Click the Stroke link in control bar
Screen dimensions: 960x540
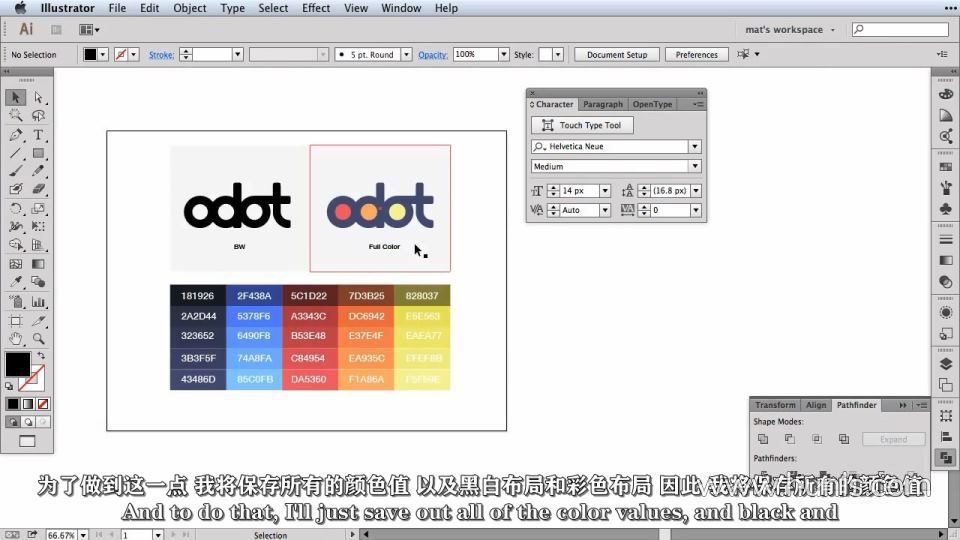[x=161, y=54]
